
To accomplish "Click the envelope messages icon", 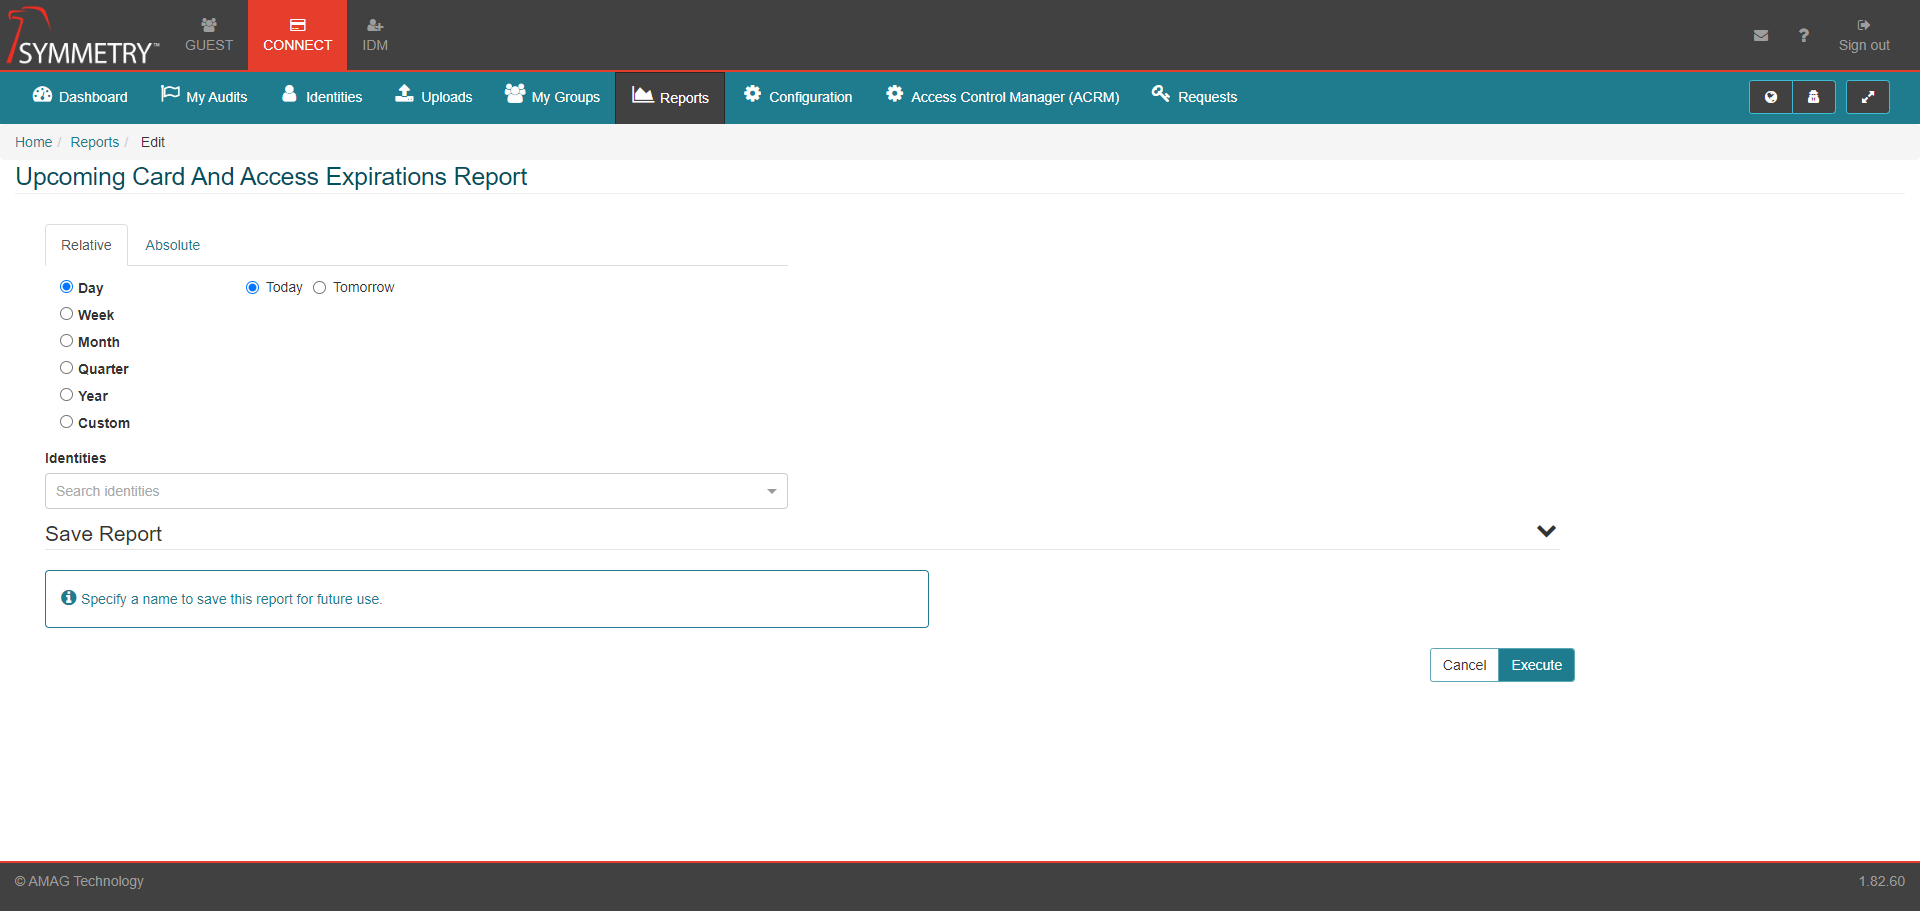I will (x=1760, y=36).
